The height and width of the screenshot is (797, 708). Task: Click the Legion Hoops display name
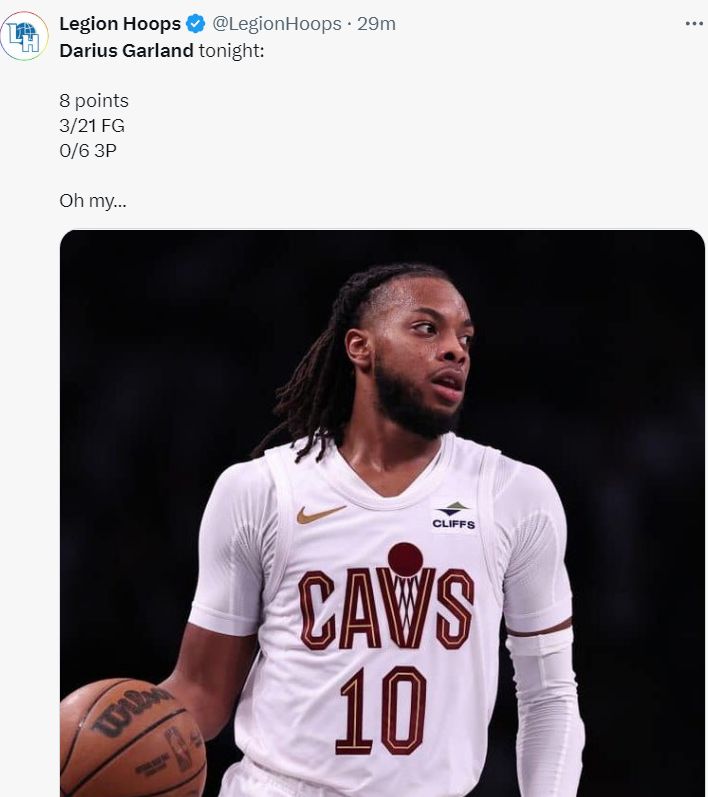[120, 24]
